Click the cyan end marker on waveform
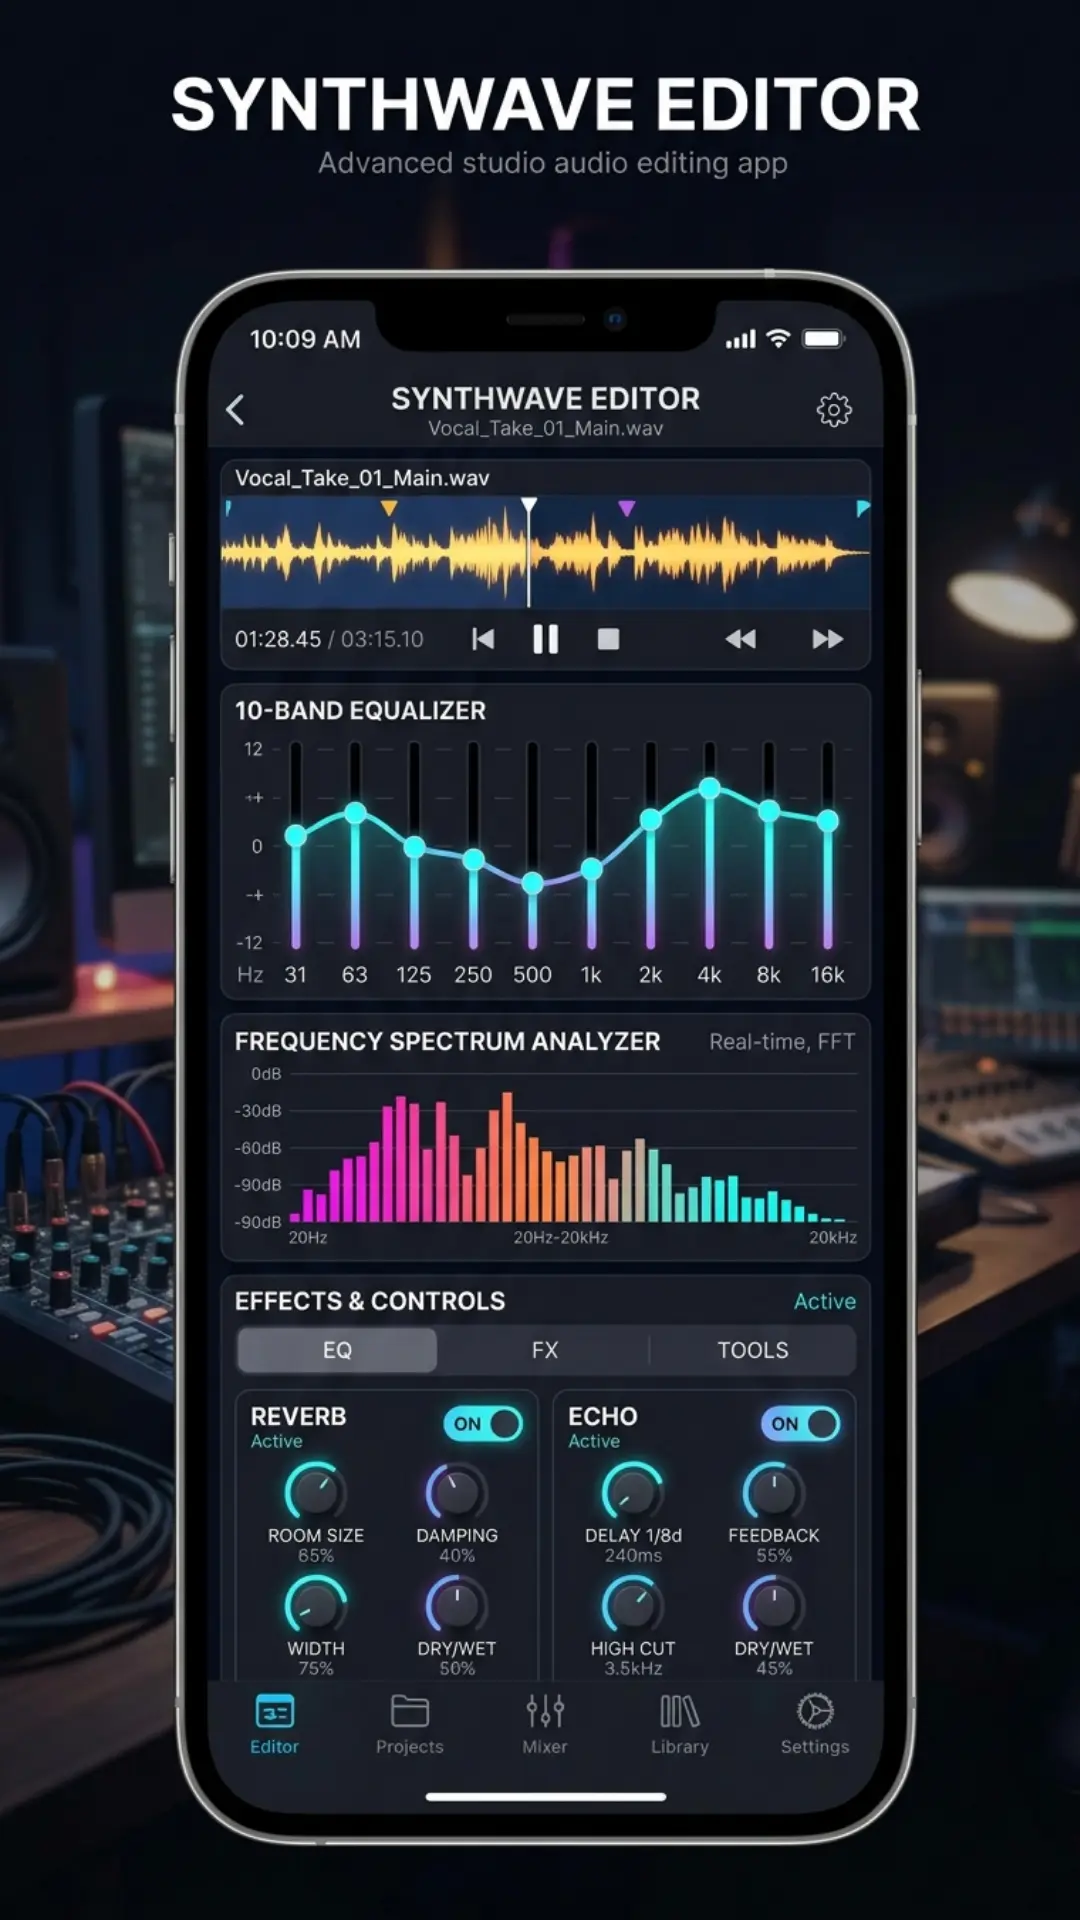 point(863,508)
